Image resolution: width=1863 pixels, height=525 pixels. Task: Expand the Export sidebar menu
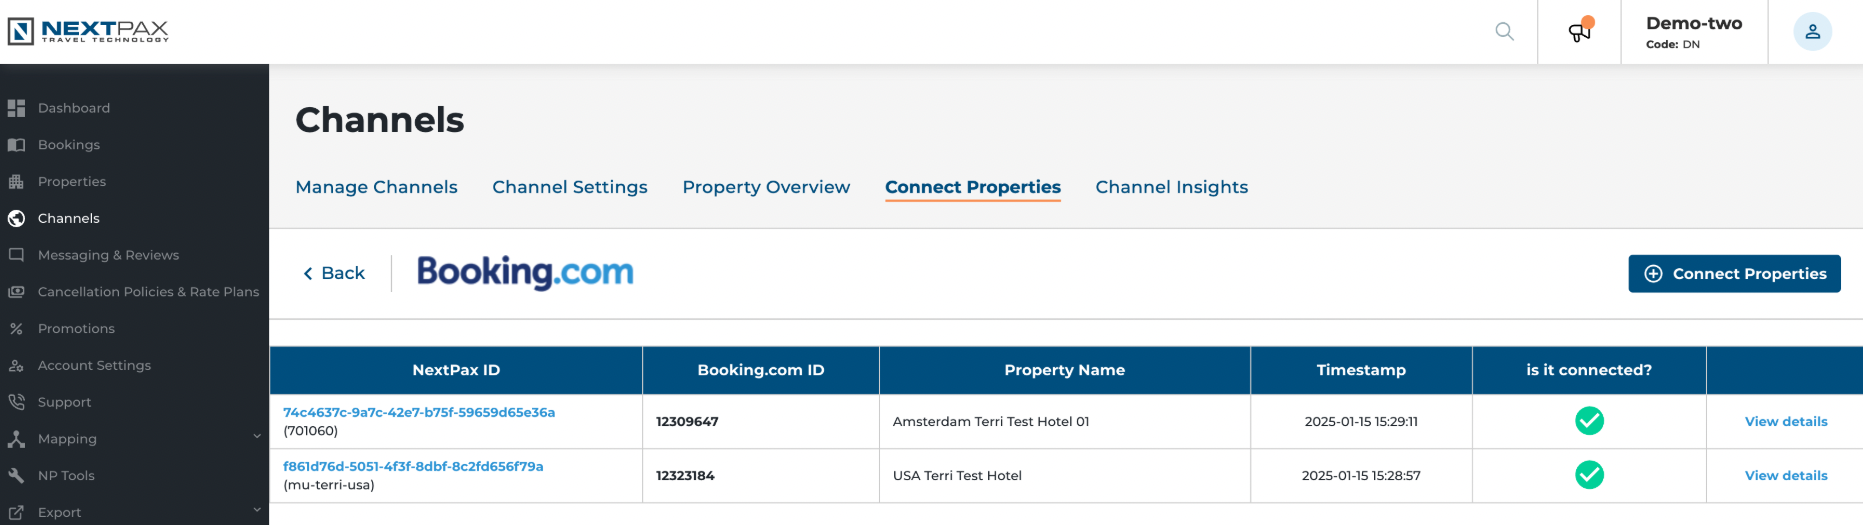134,512
